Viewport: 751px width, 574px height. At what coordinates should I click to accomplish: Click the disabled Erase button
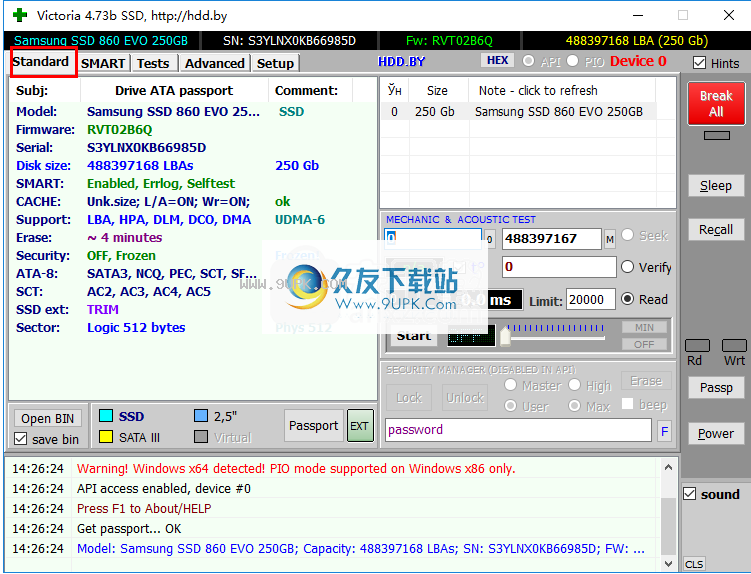click(646, 381)
